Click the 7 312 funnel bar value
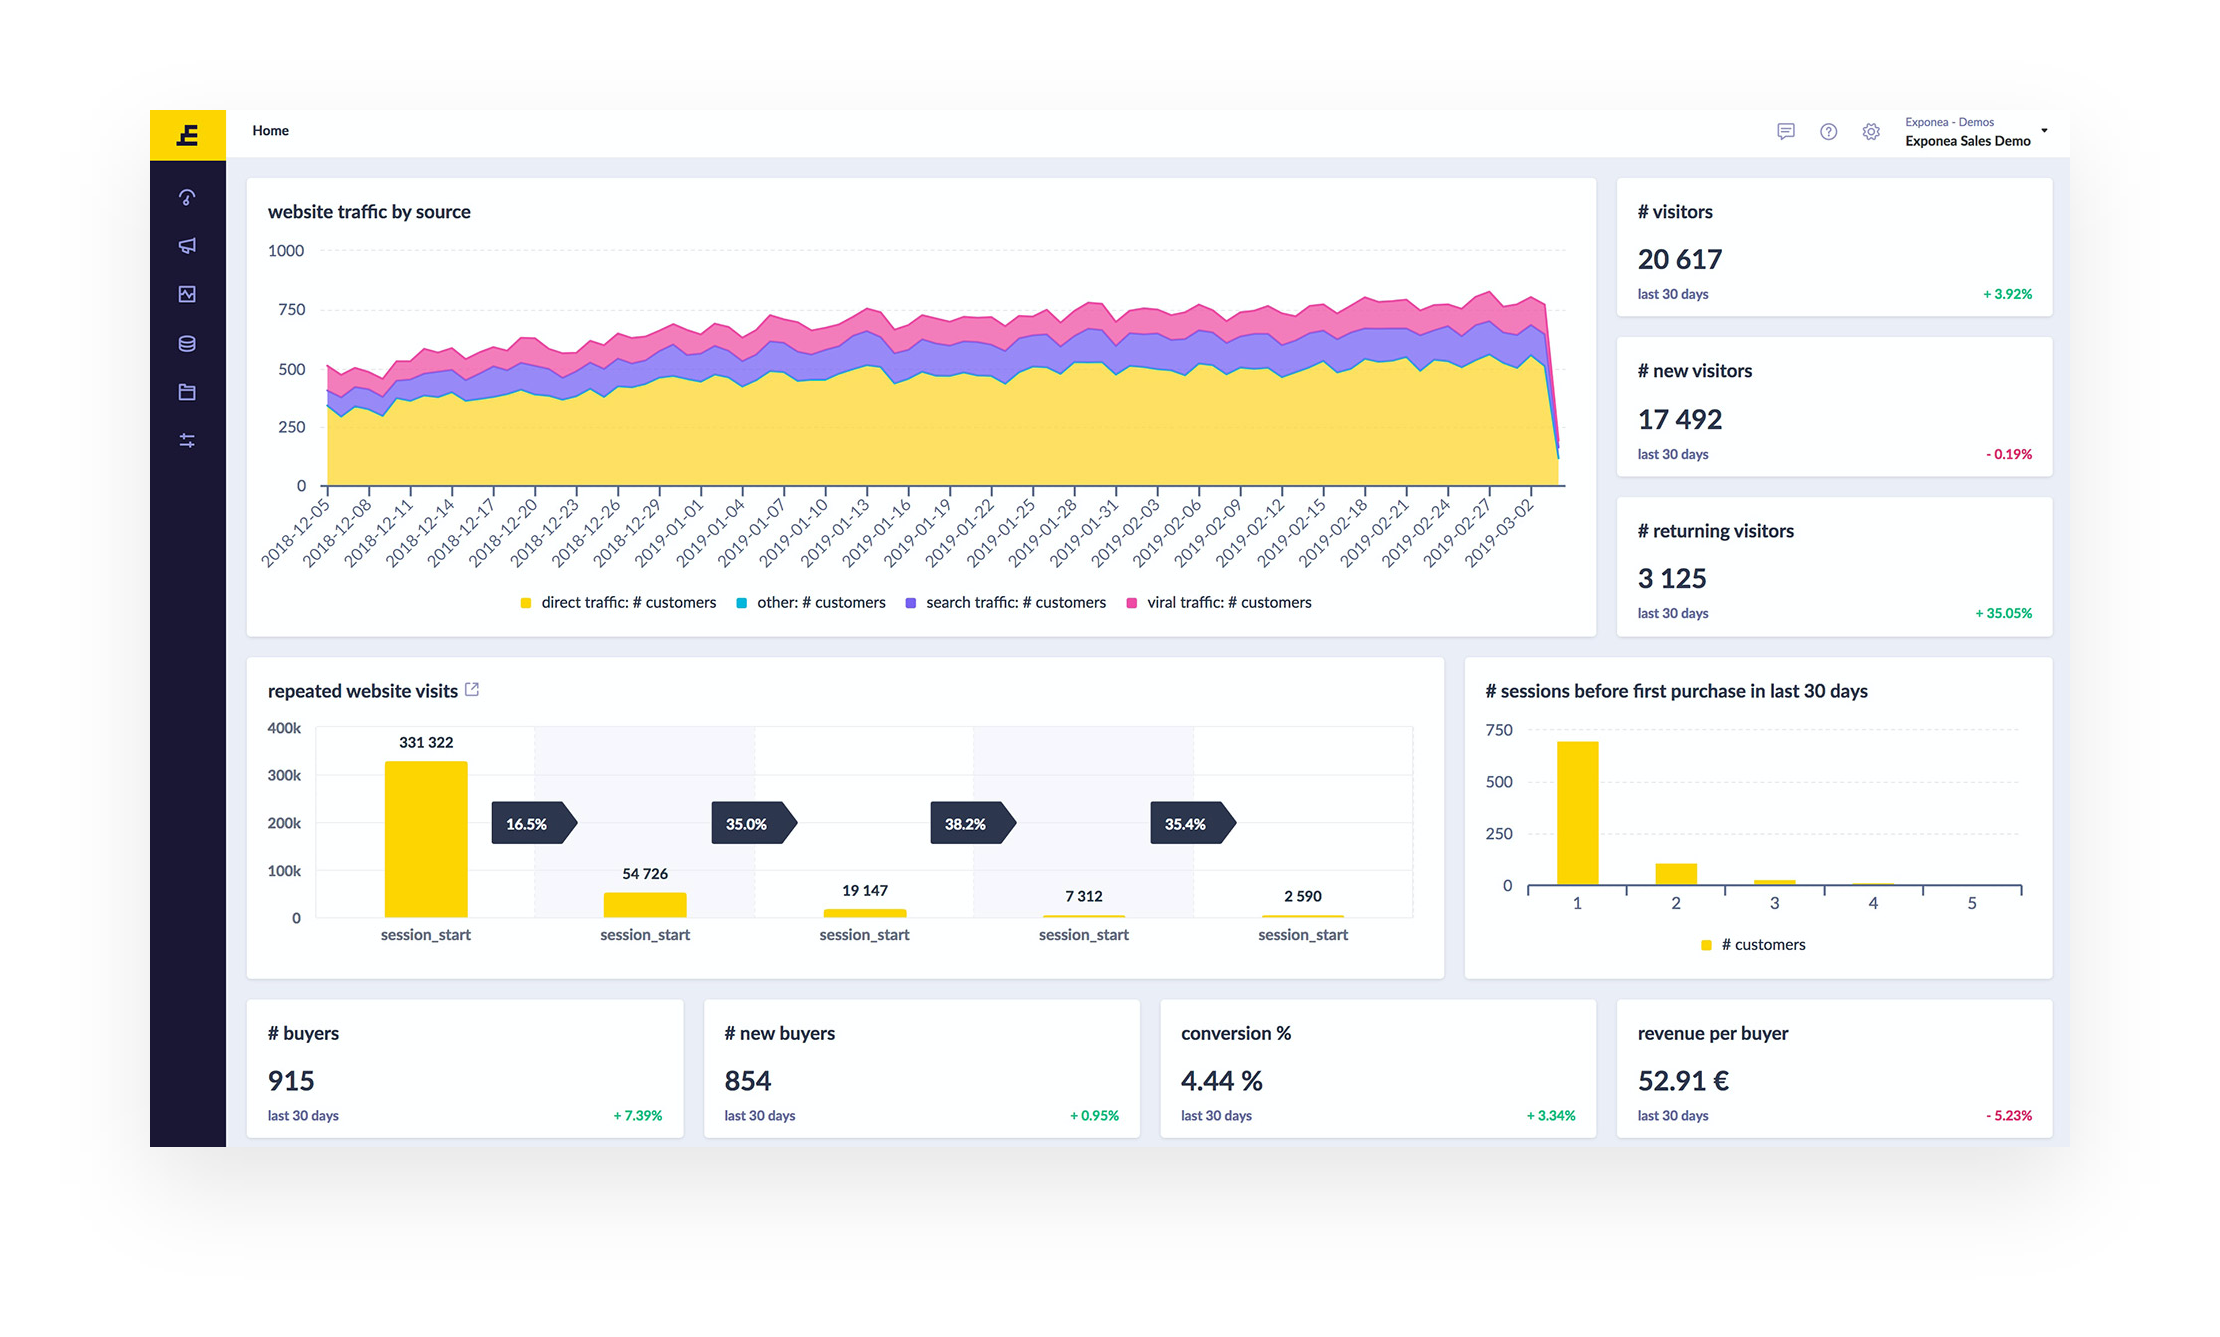This screenshot has width=2220, height=1337. [x=1083, y=896]
